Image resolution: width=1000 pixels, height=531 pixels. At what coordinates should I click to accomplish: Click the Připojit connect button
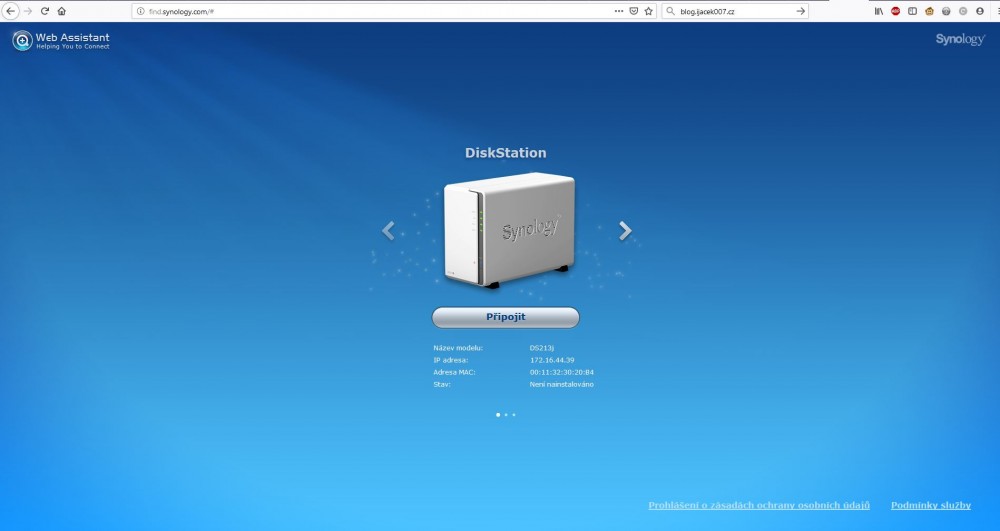point(505,317)
